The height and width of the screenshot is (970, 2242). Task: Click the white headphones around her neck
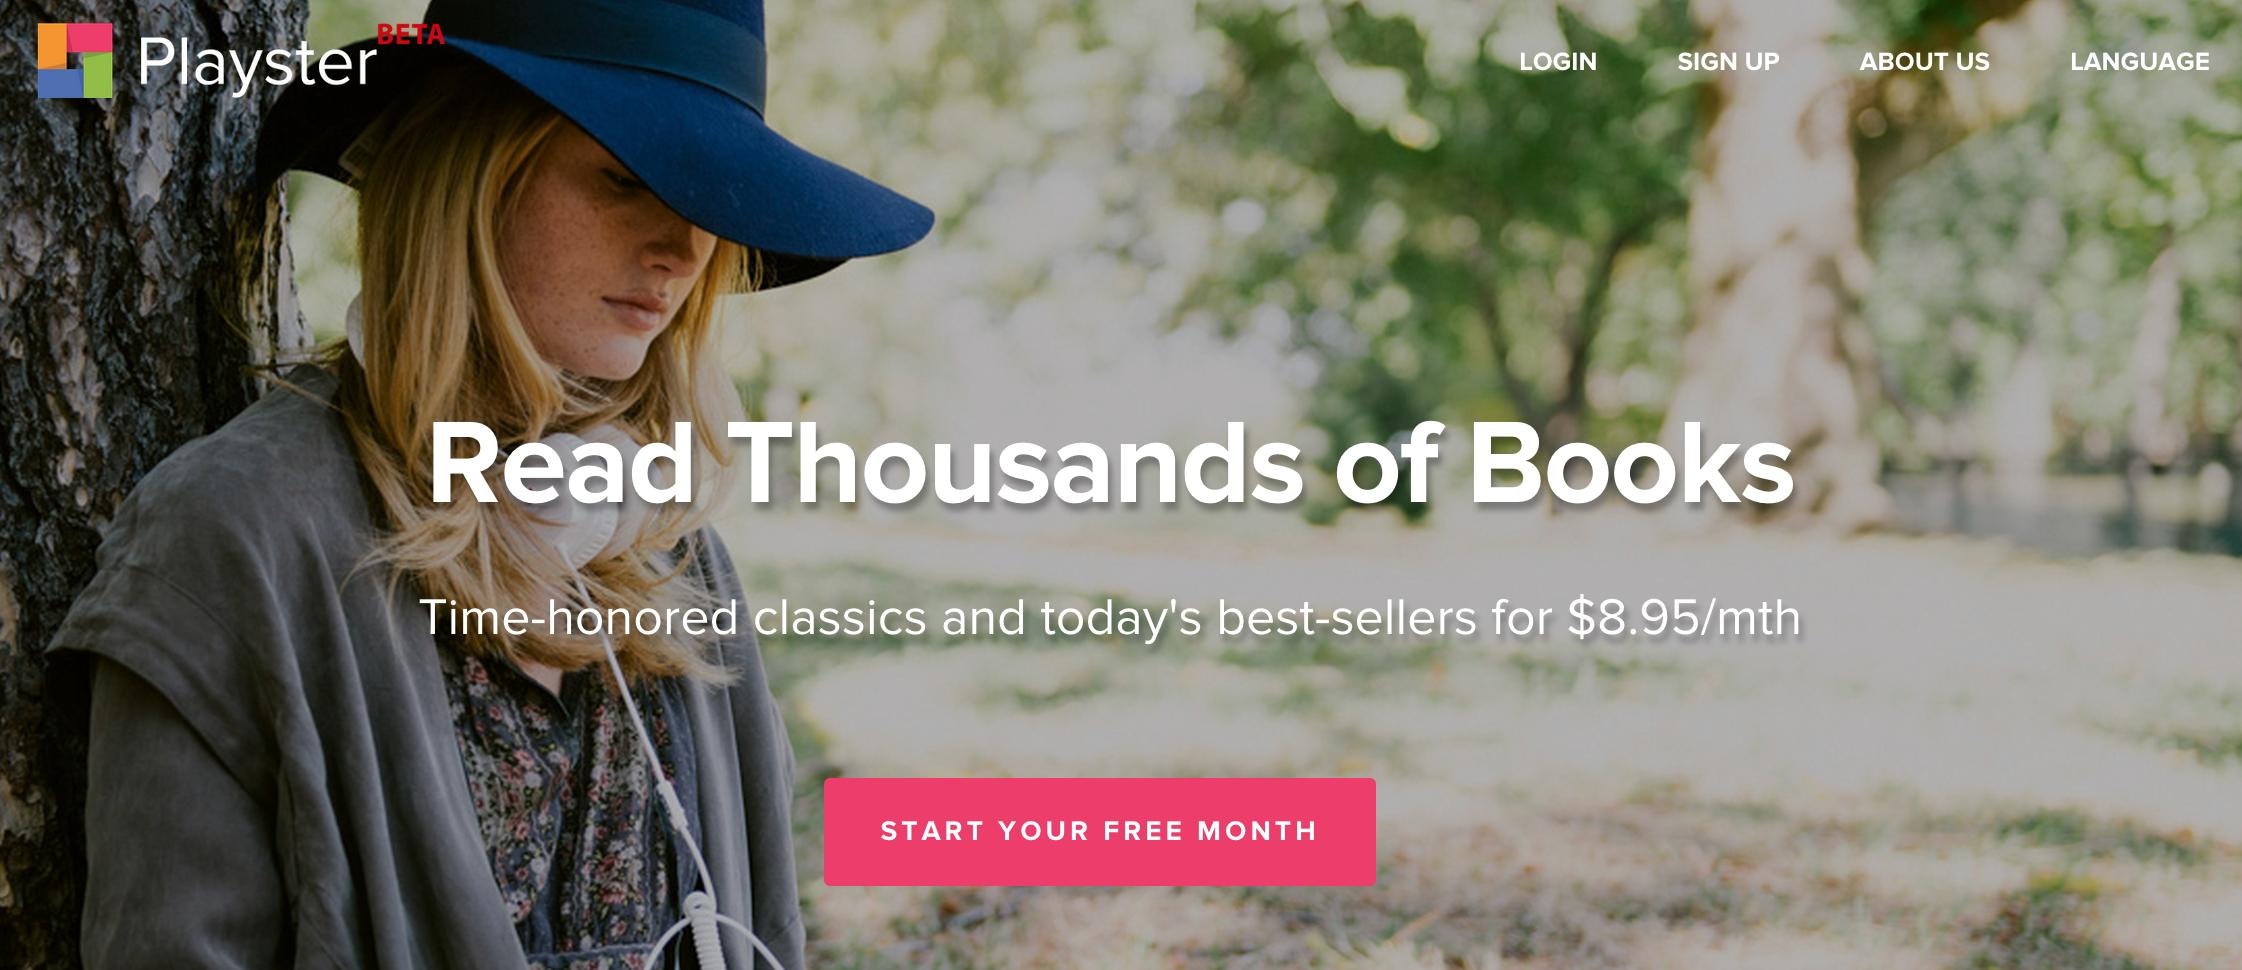590,480
